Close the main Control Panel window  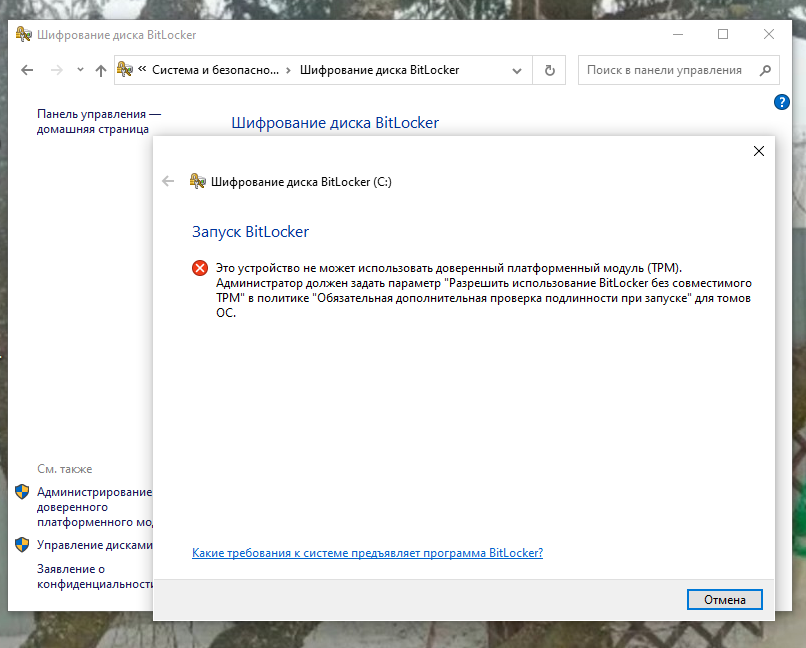point(769,34)
